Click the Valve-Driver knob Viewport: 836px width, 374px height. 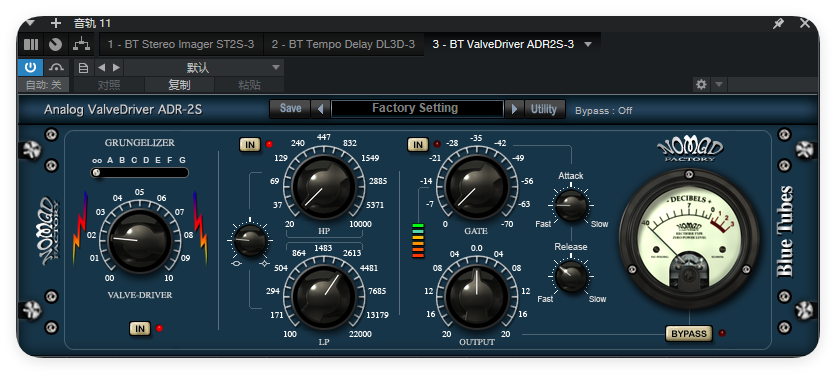[140, 241]
